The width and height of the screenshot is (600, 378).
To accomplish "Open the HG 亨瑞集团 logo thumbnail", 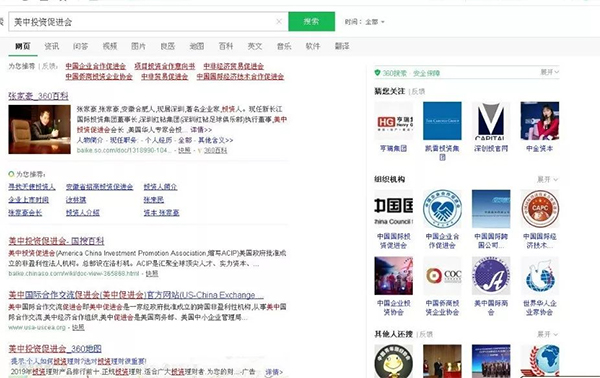I will [393, 121].
